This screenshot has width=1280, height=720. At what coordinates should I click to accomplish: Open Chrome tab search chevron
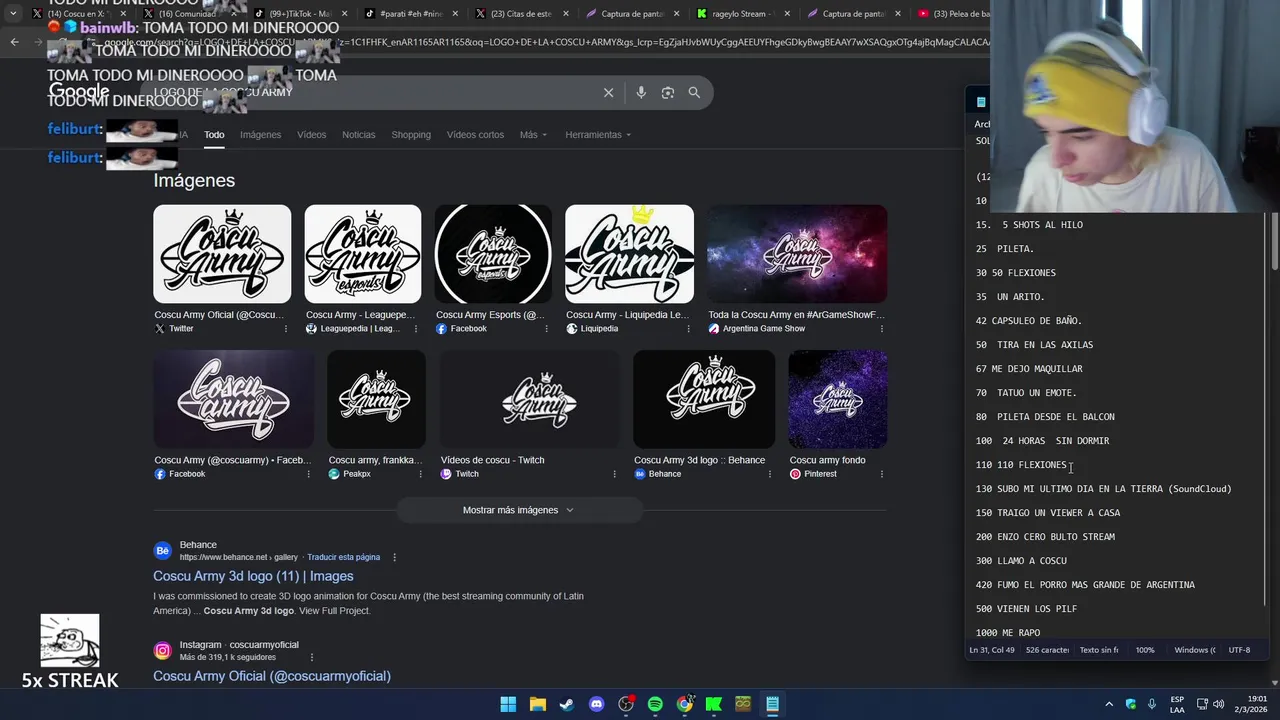(13, 14)
